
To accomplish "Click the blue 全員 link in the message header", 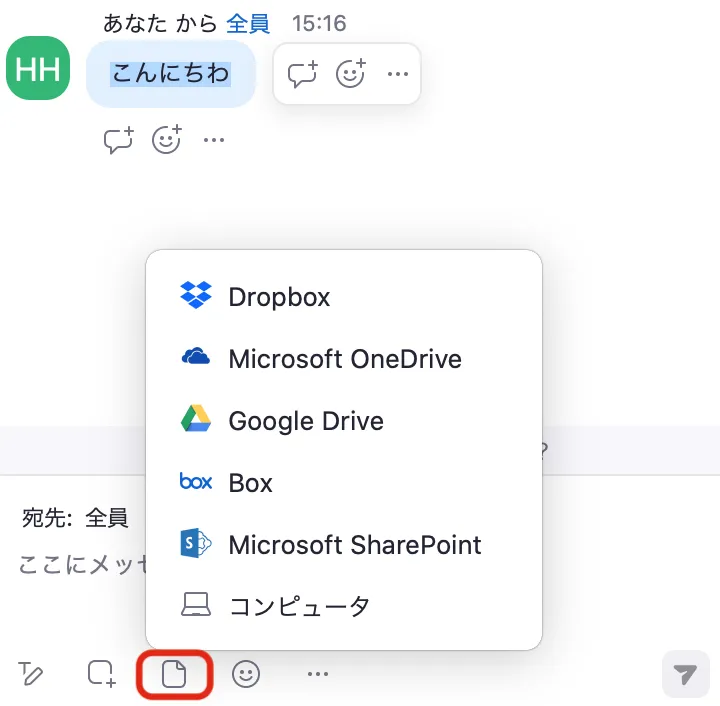I will click(x=247, y=22).
